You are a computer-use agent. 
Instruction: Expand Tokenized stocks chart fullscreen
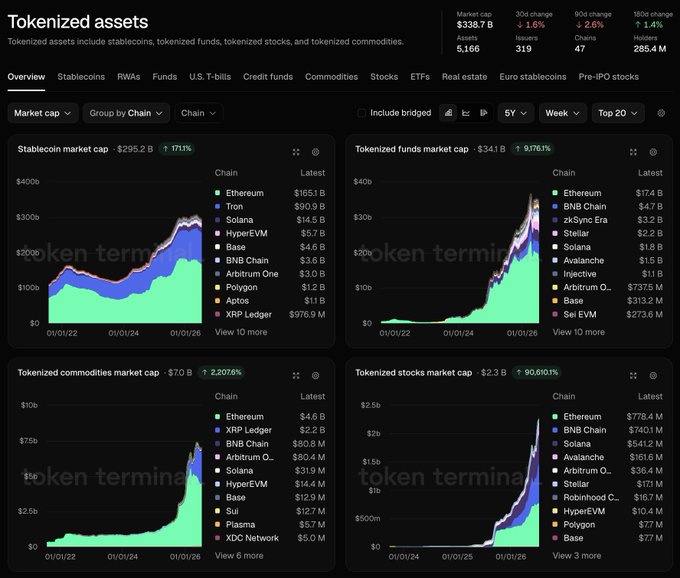click(633, 376)
